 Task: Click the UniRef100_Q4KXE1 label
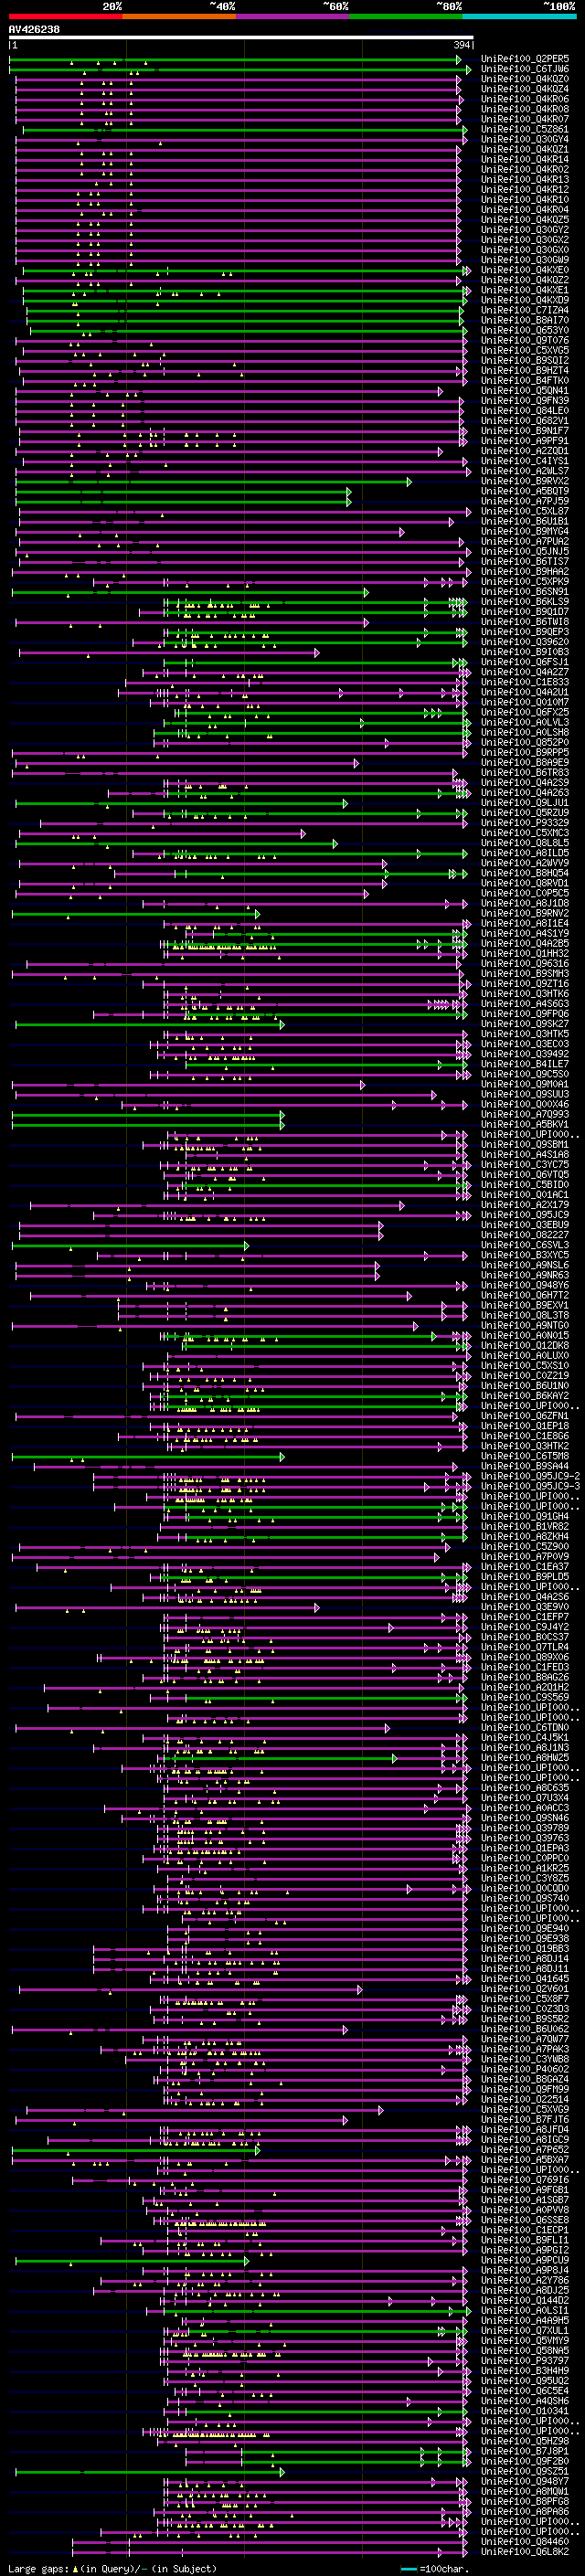pyautogui.click(x=525, y=290)
